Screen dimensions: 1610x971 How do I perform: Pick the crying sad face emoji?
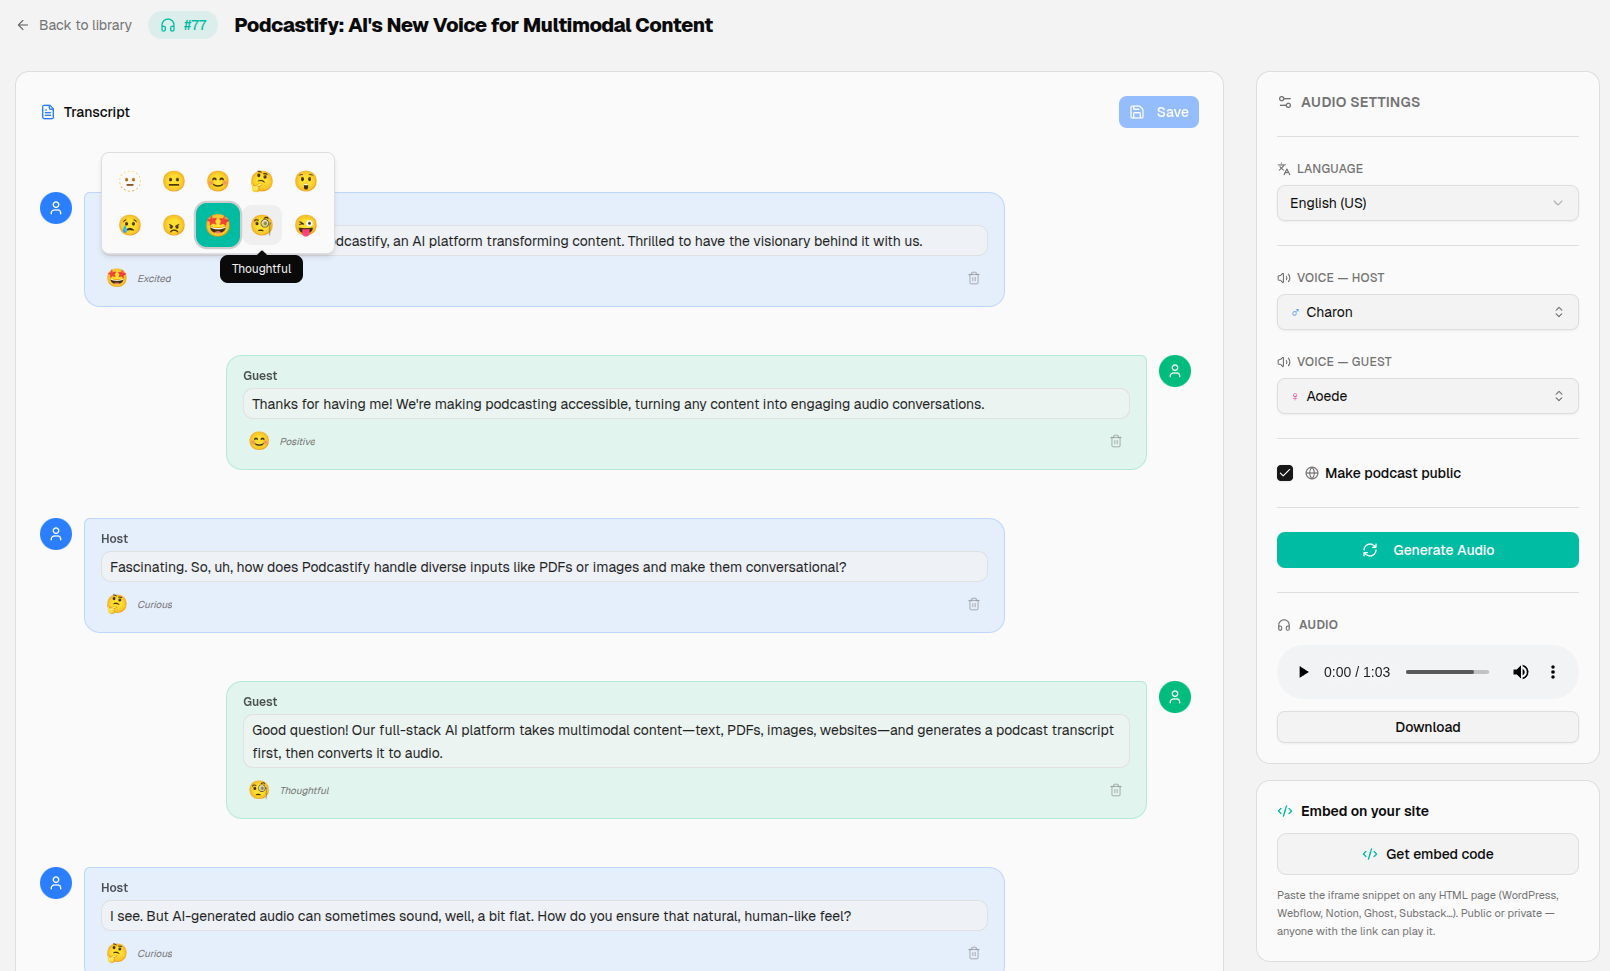[x=130, y=225]
